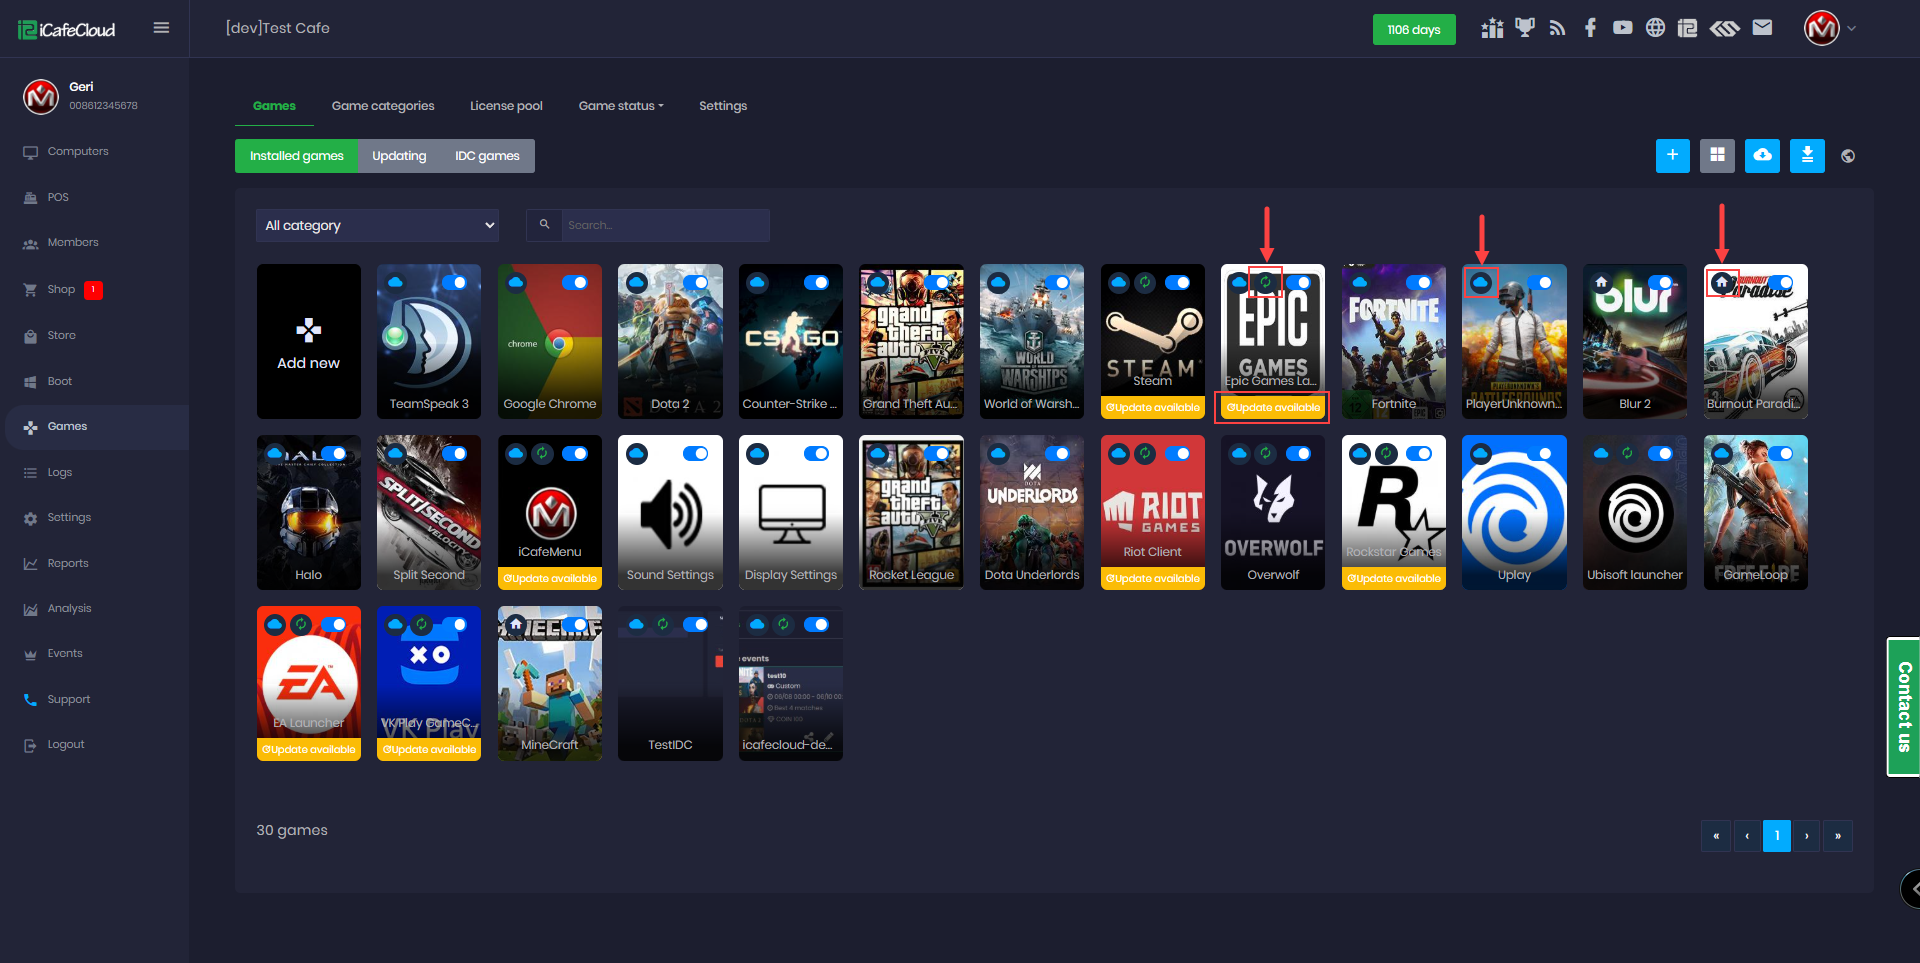Screen dimensions: 1920x963
Task: Toggle the Dota 2 enable switch
Action: coord(696,283)
